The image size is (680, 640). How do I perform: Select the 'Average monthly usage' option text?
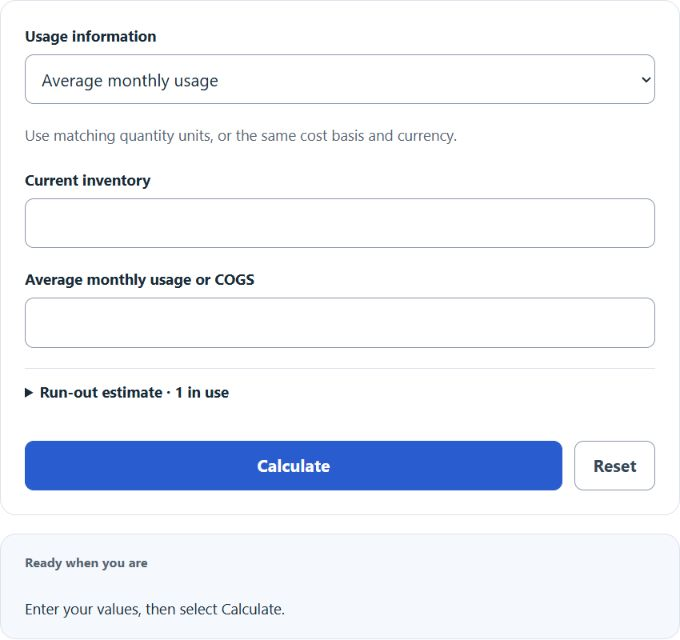point(130,81)
